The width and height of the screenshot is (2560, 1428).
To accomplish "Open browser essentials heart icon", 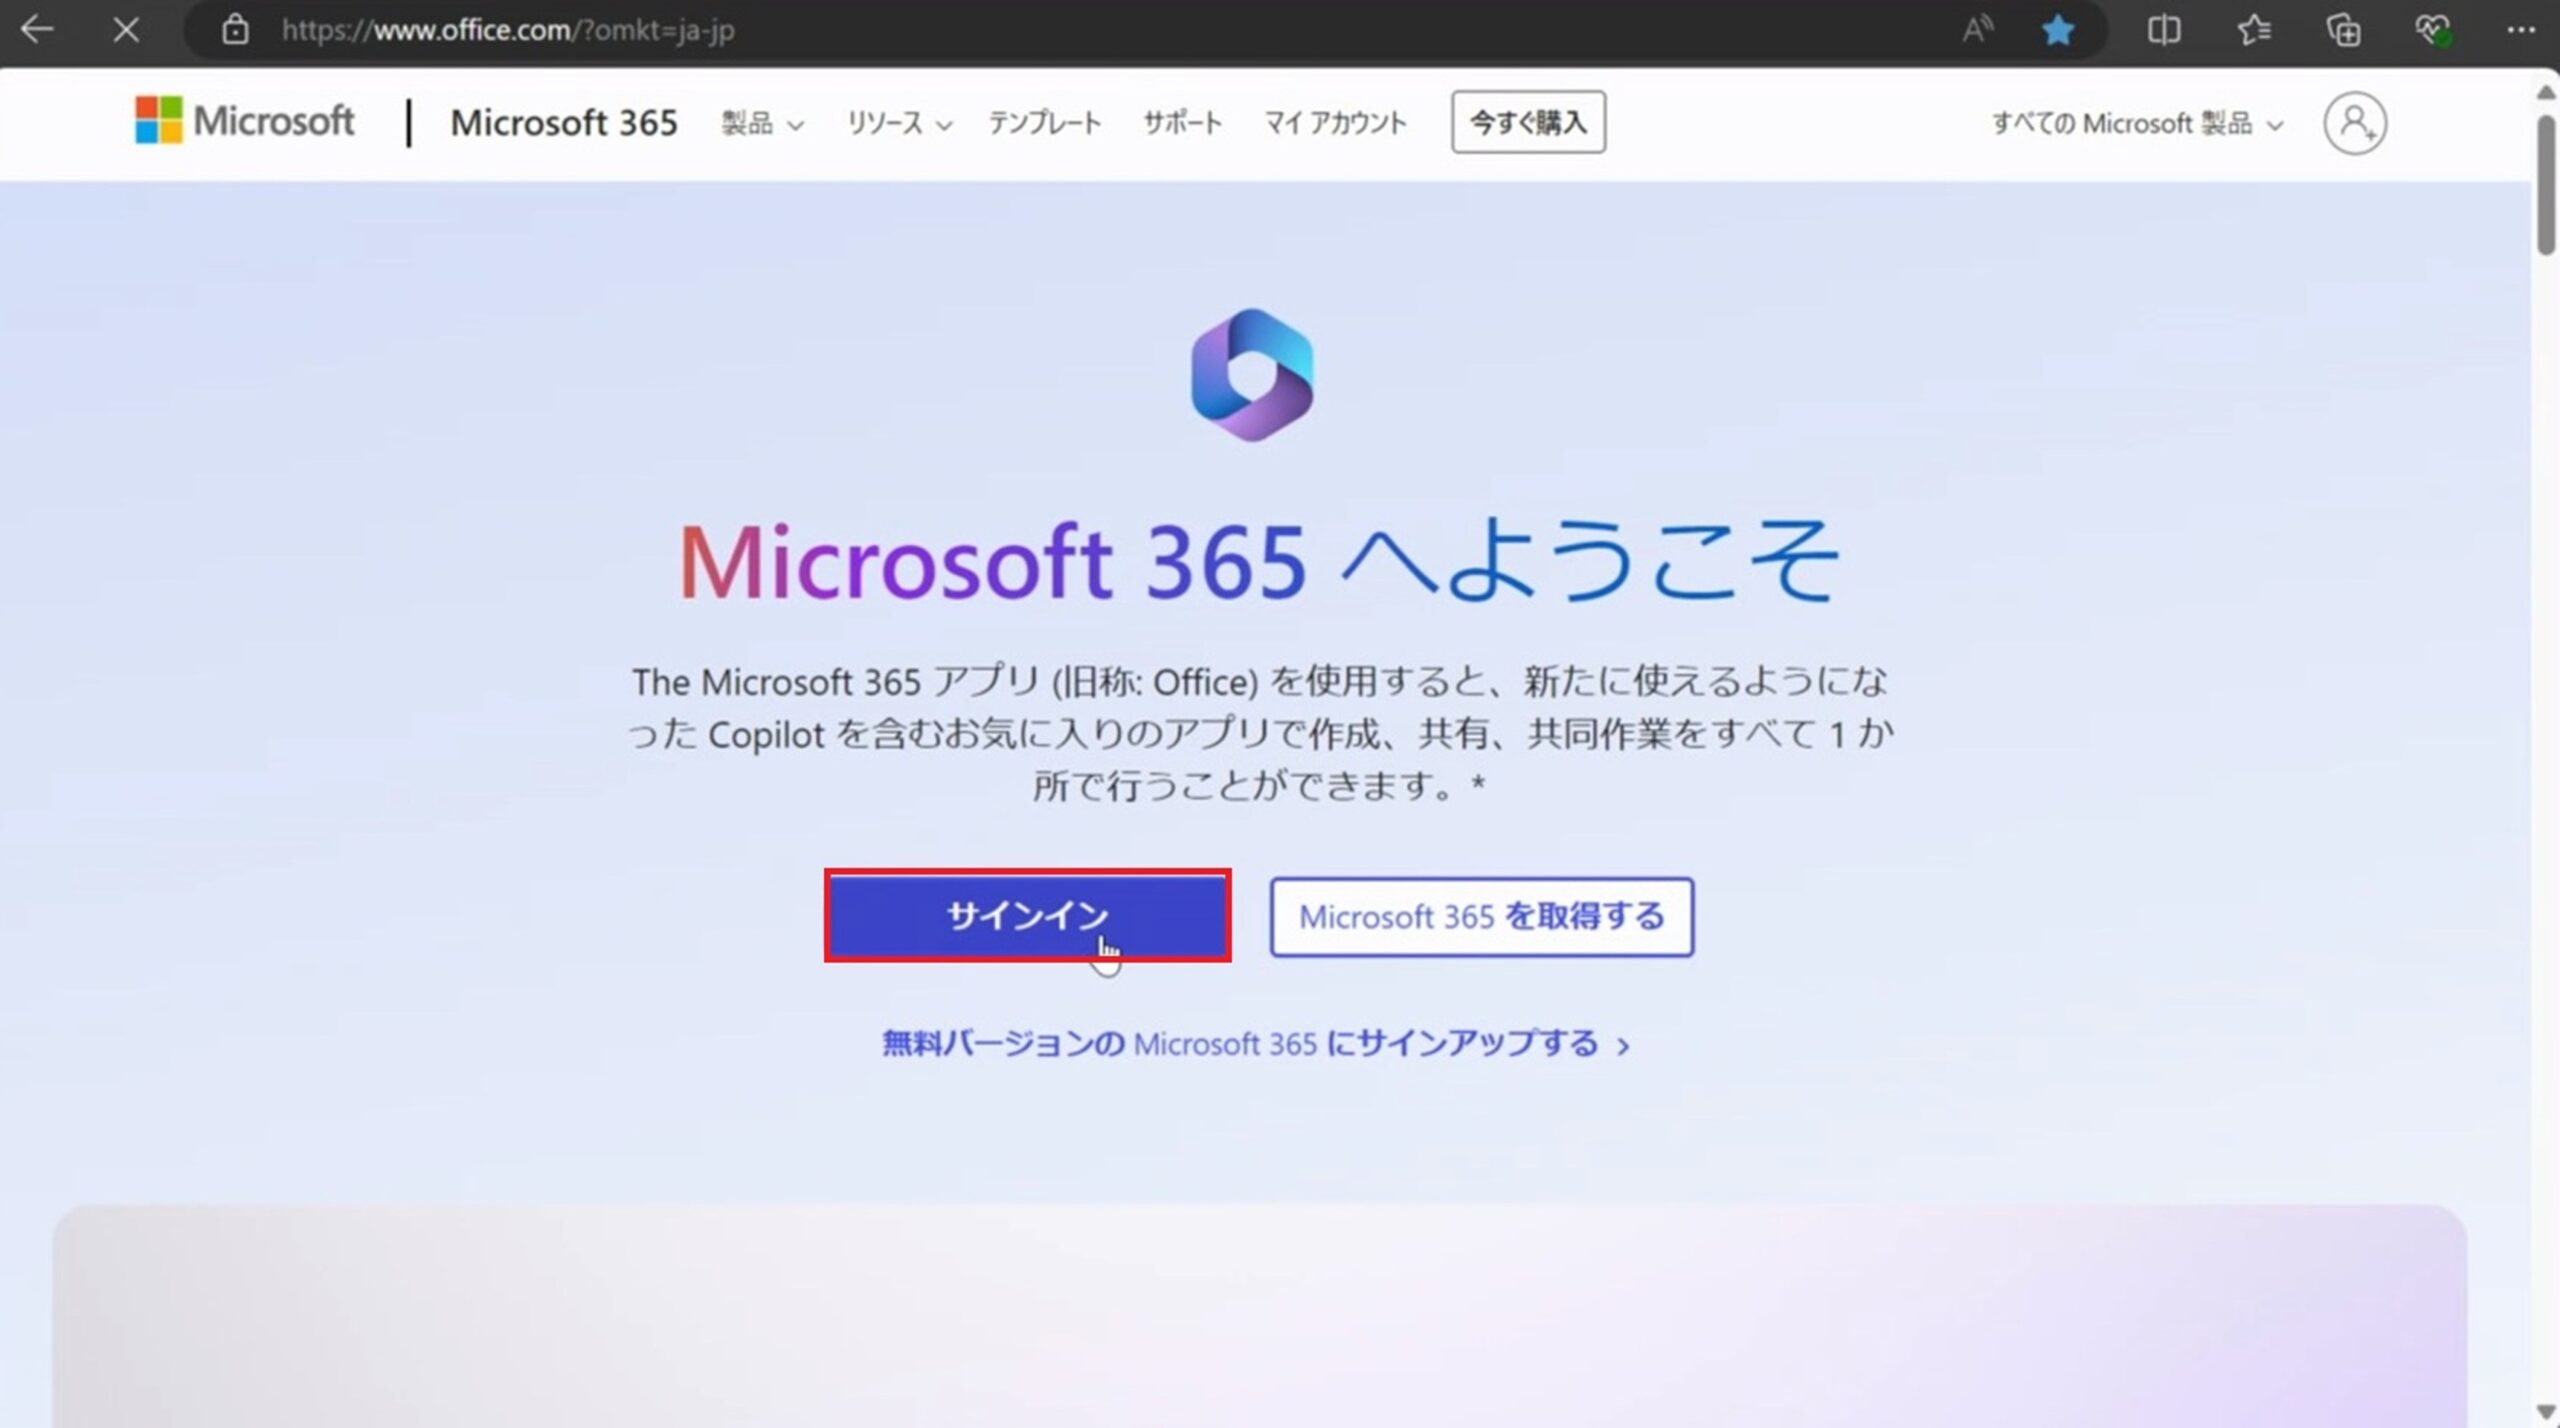I will [2433, 30].
